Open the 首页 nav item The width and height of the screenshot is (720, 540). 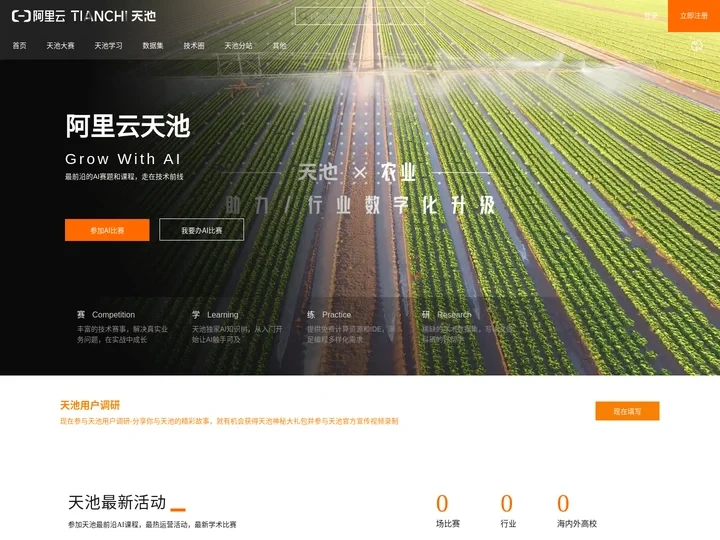click(19, 45)
